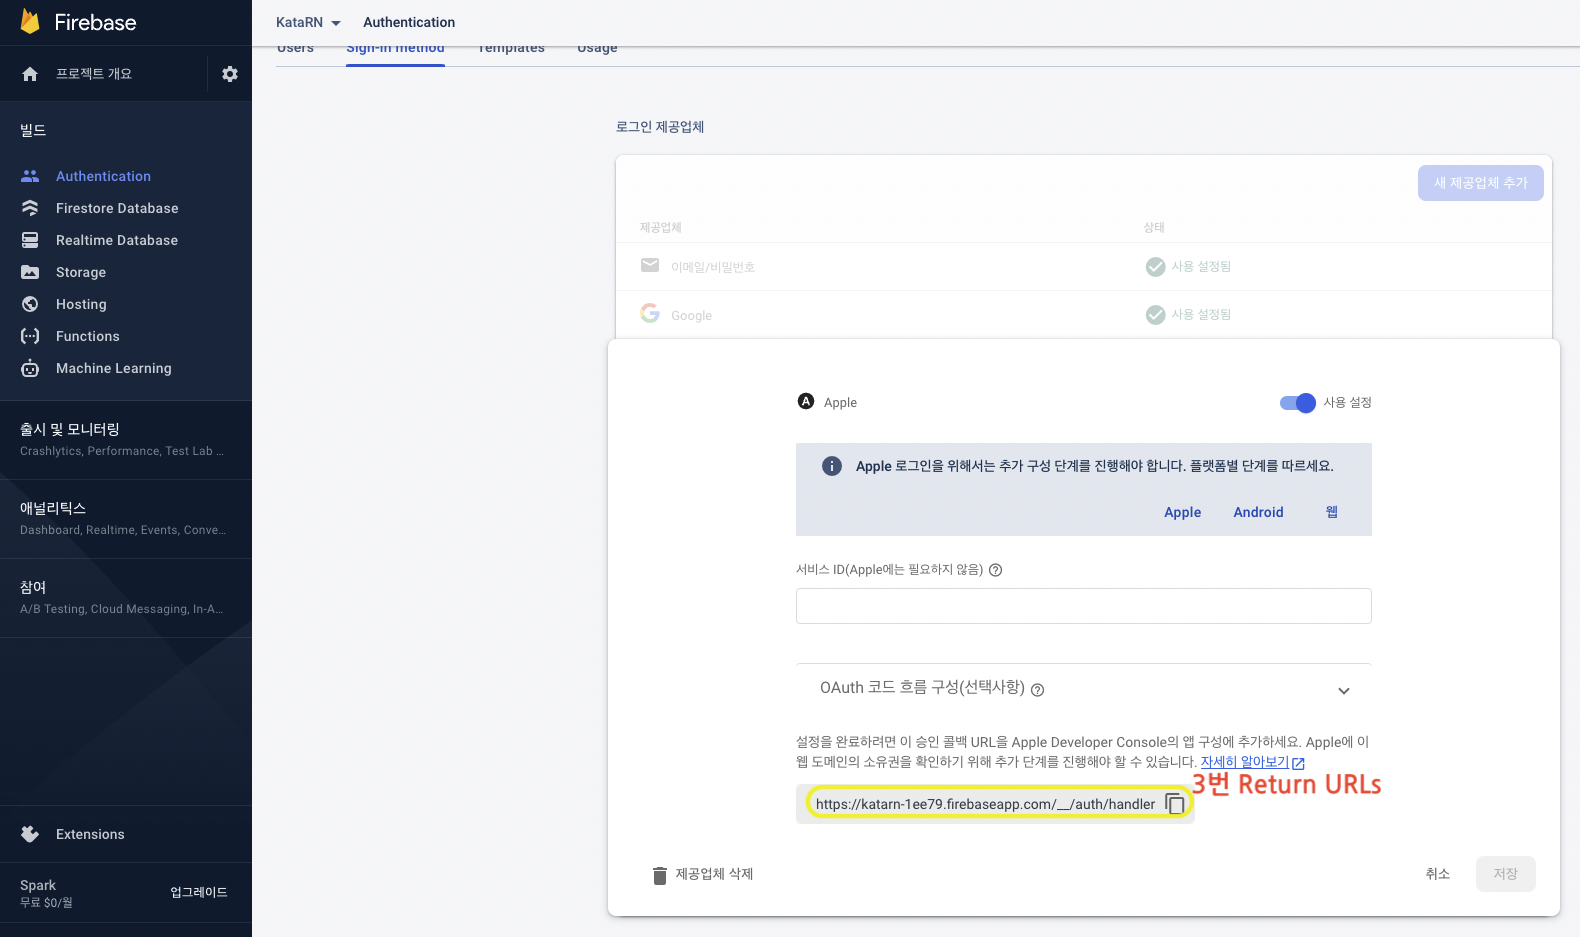Focus the service ID input field

point(1083,606)
